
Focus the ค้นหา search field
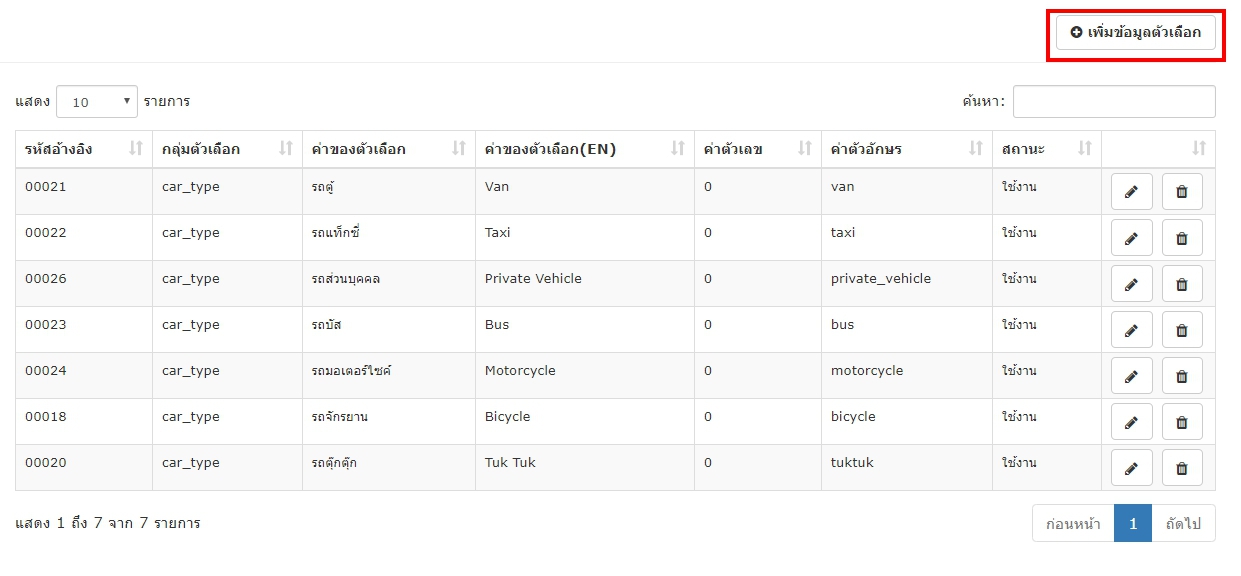click(x=1114, y=101)
